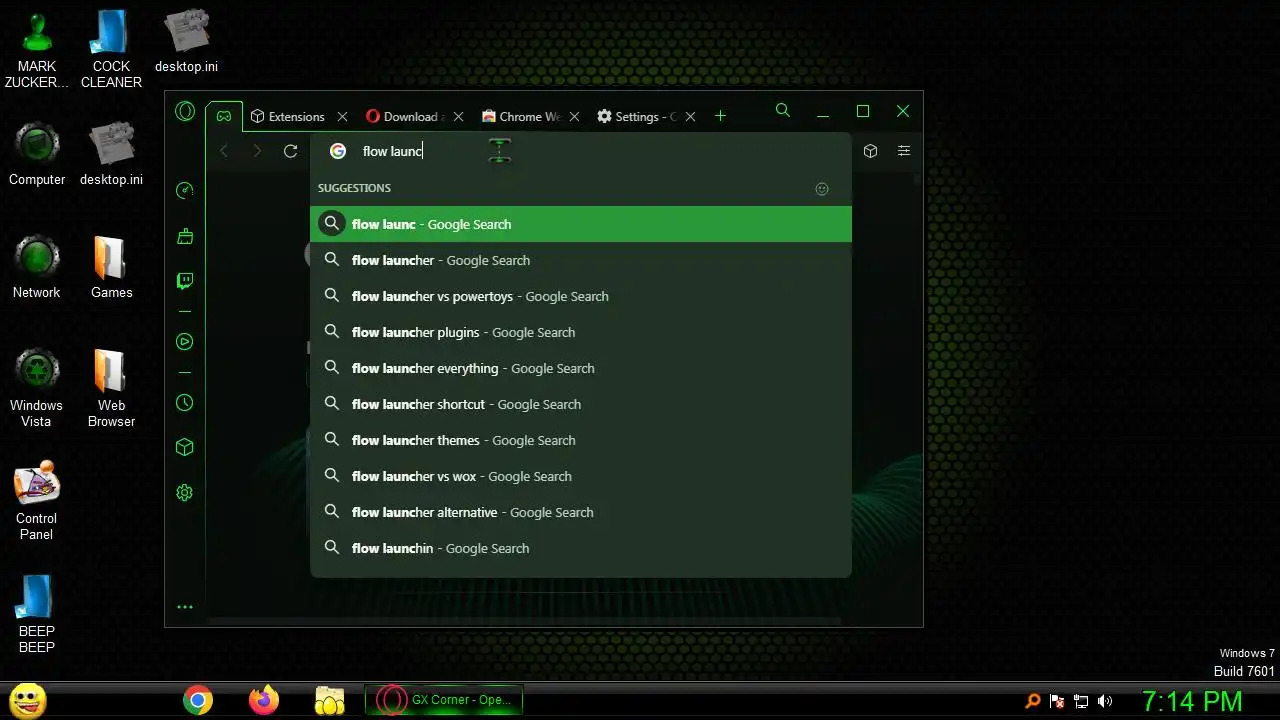Click the GX Corner Opera taskbar button

[x=444, y=700]
